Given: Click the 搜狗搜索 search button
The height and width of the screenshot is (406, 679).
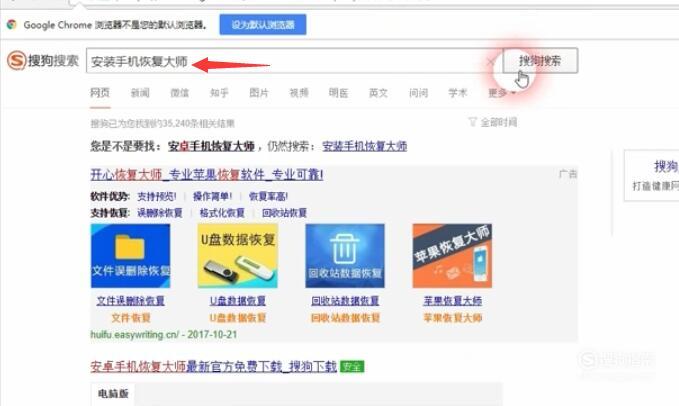Looking at the screenshot, I should [540, 61].
